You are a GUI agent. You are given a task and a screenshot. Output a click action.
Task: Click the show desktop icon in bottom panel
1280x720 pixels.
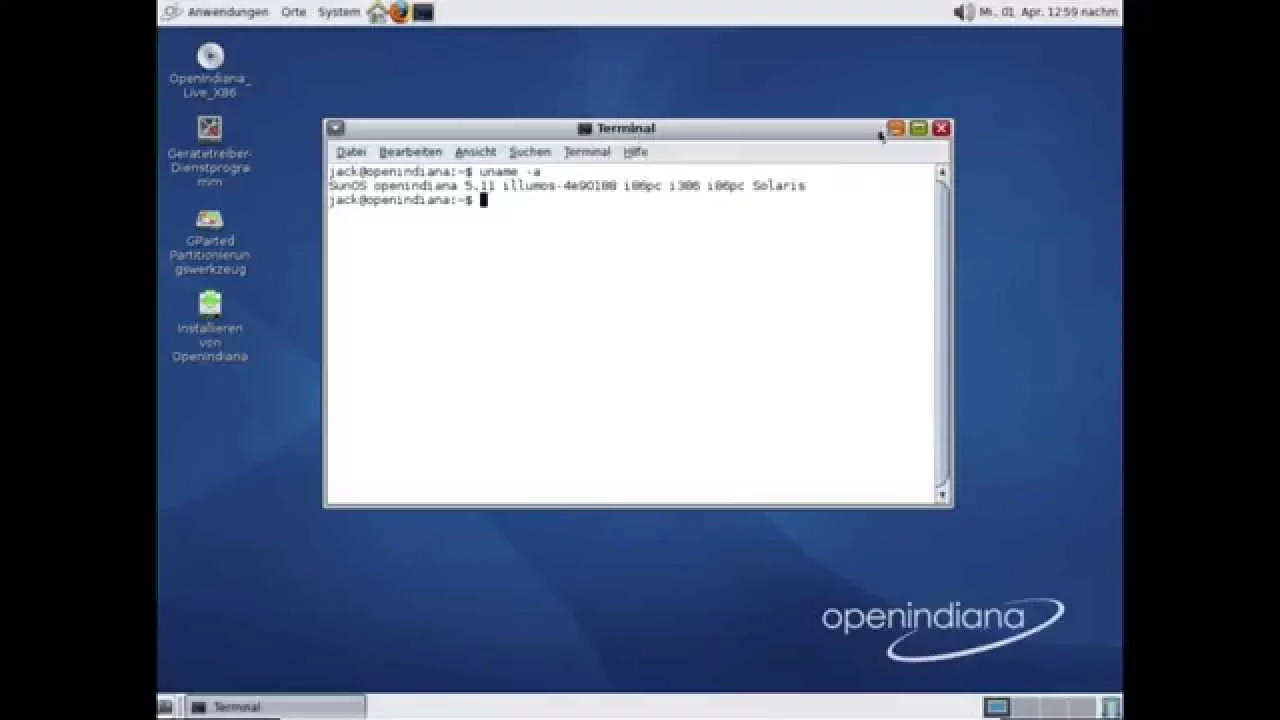166,707
